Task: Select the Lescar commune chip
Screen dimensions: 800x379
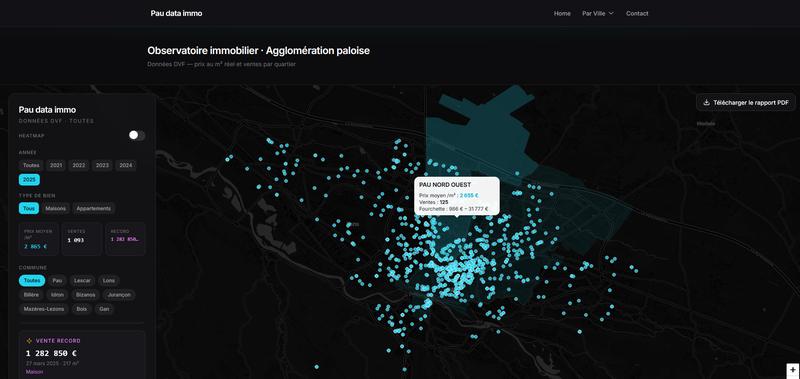Action: [x=82, y=281]
